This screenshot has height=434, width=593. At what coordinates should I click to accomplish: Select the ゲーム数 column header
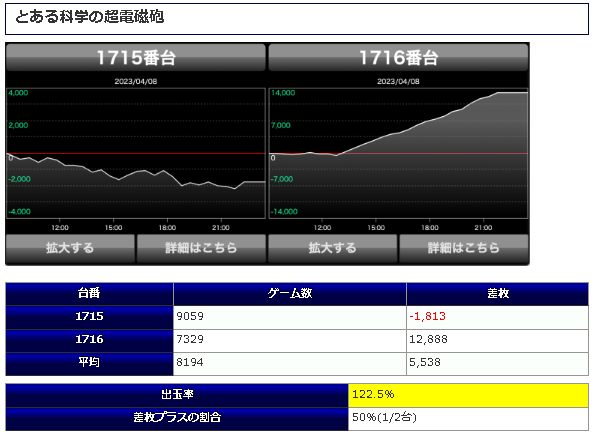pyautogui.click(x=290, y=294)
